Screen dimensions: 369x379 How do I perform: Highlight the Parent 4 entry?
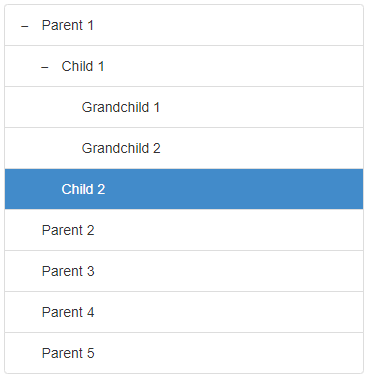pos(184,312)
